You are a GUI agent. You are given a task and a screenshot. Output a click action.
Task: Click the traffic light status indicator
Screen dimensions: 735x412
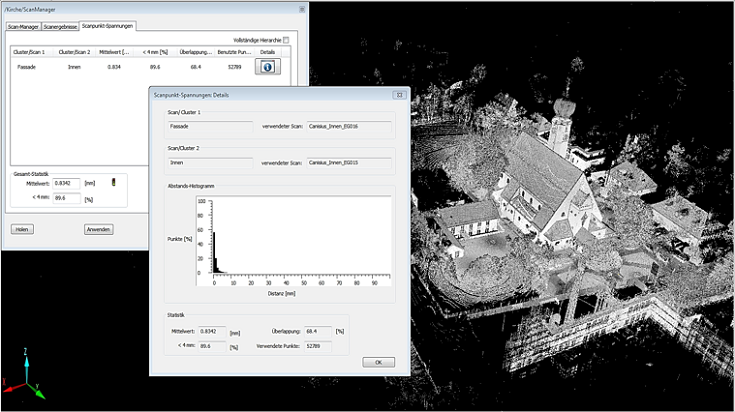tap(113, 182)
